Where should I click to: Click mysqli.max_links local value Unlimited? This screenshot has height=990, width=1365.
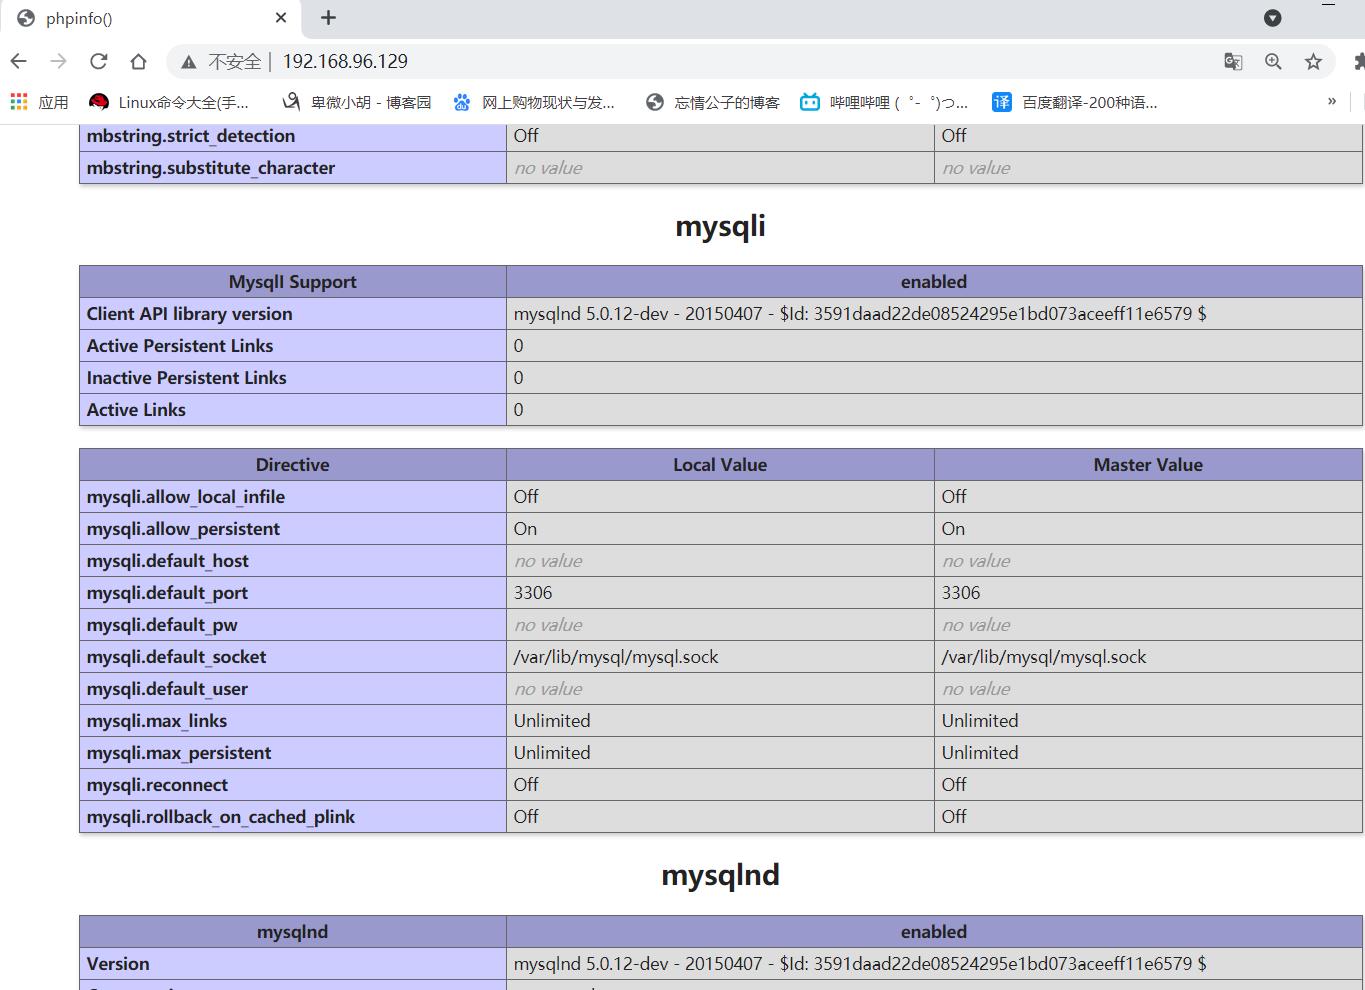pyautogui.click(x=552, y=721)
